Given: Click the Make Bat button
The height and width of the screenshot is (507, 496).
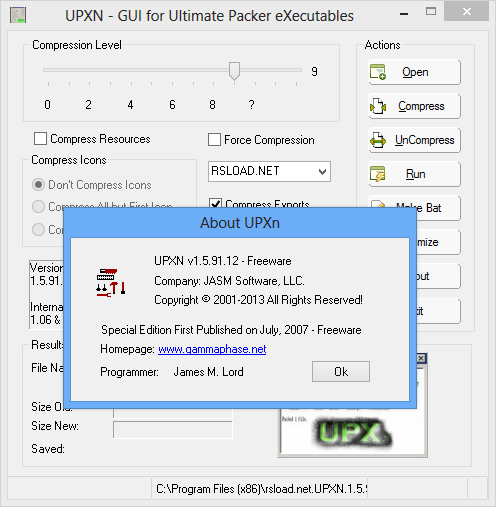Looking at the screenshot, I should [x=415, y=208].
